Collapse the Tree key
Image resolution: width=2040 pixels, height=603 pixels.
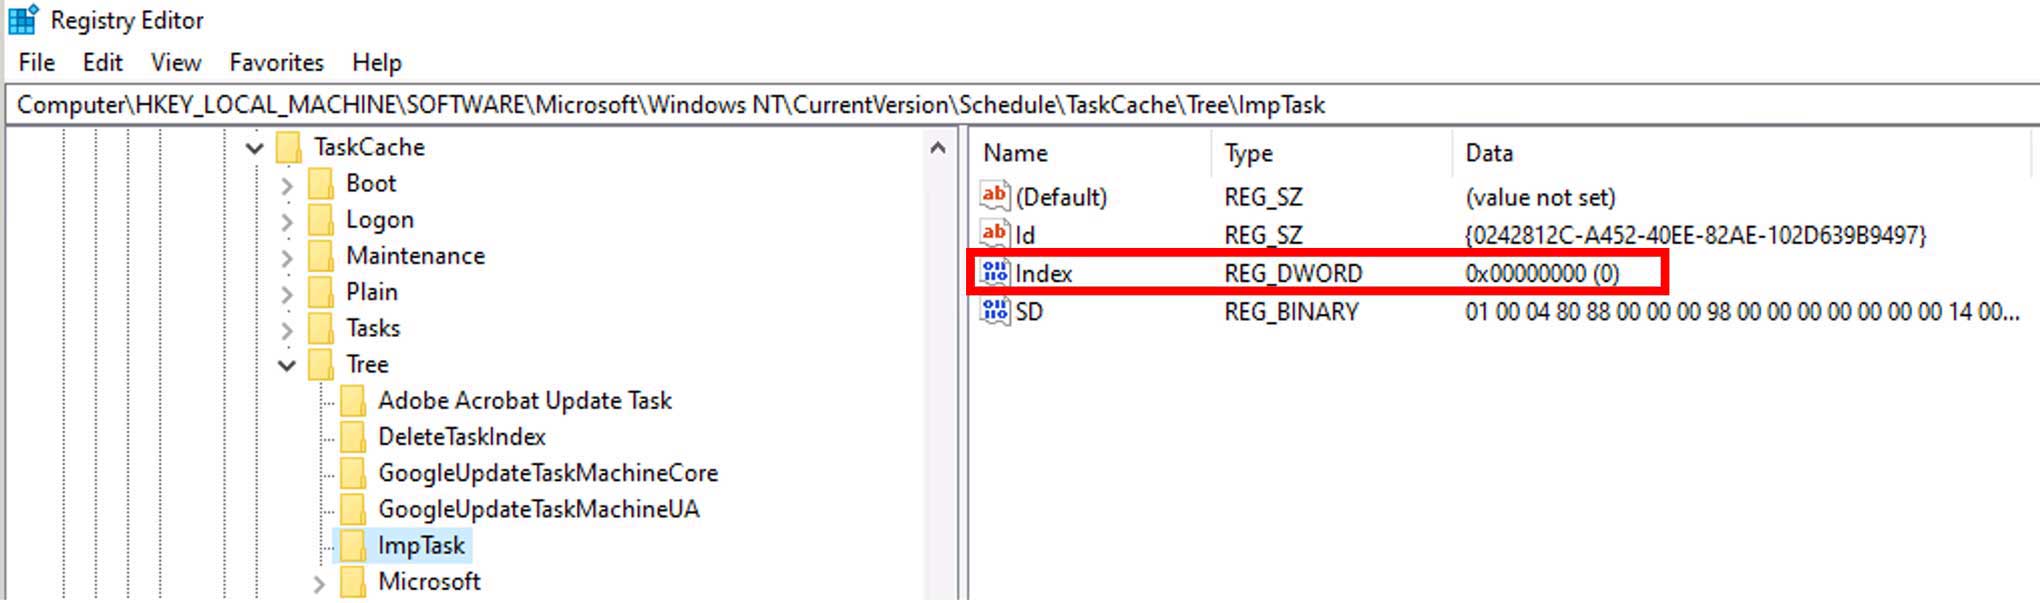coord(287,365)
